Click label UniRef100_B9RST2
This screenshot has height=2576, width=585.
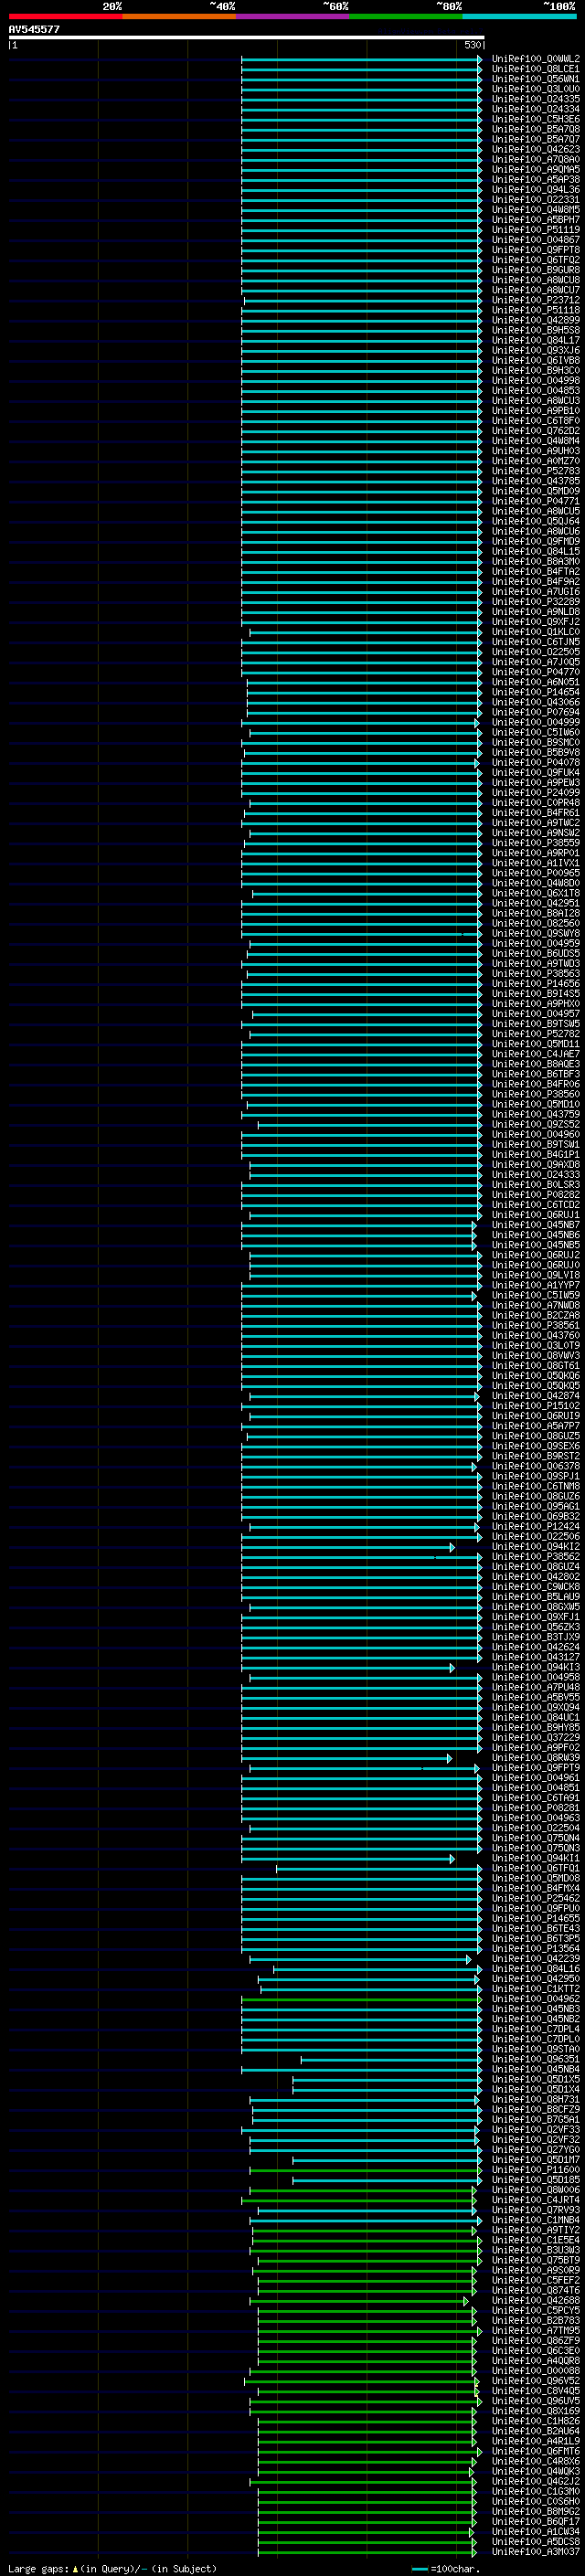tap(536, 1456)
